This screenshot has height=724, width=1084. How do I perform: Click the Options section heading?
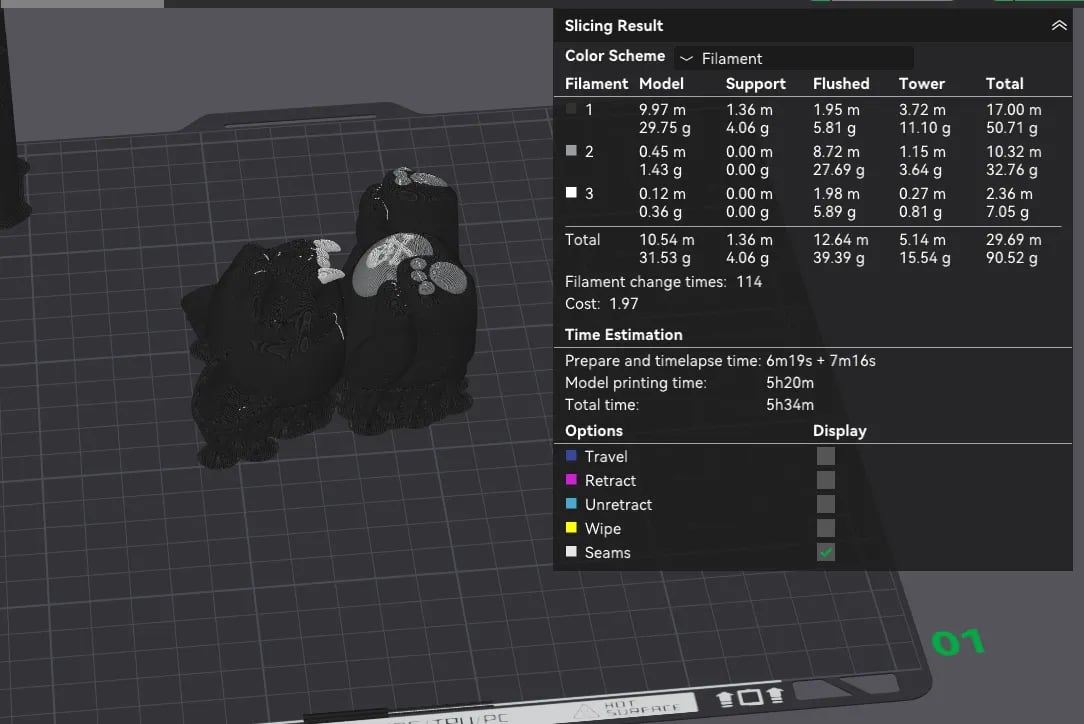(593, 431)
